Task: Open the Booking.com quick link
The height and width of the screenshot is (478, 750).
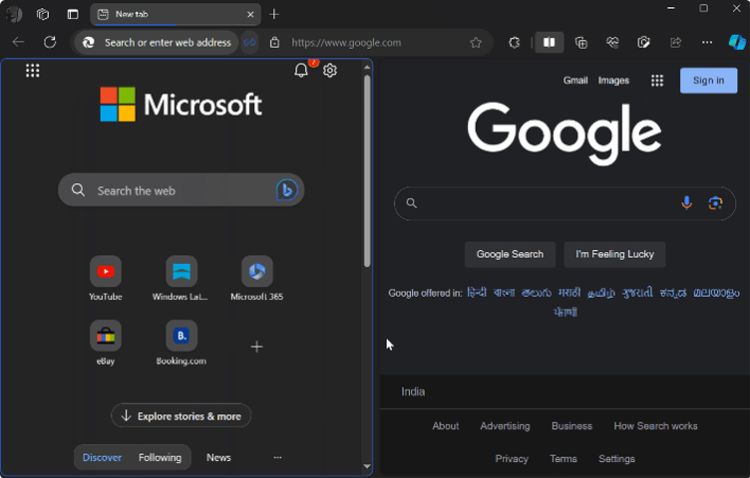Action: click(x=181, y=343)
